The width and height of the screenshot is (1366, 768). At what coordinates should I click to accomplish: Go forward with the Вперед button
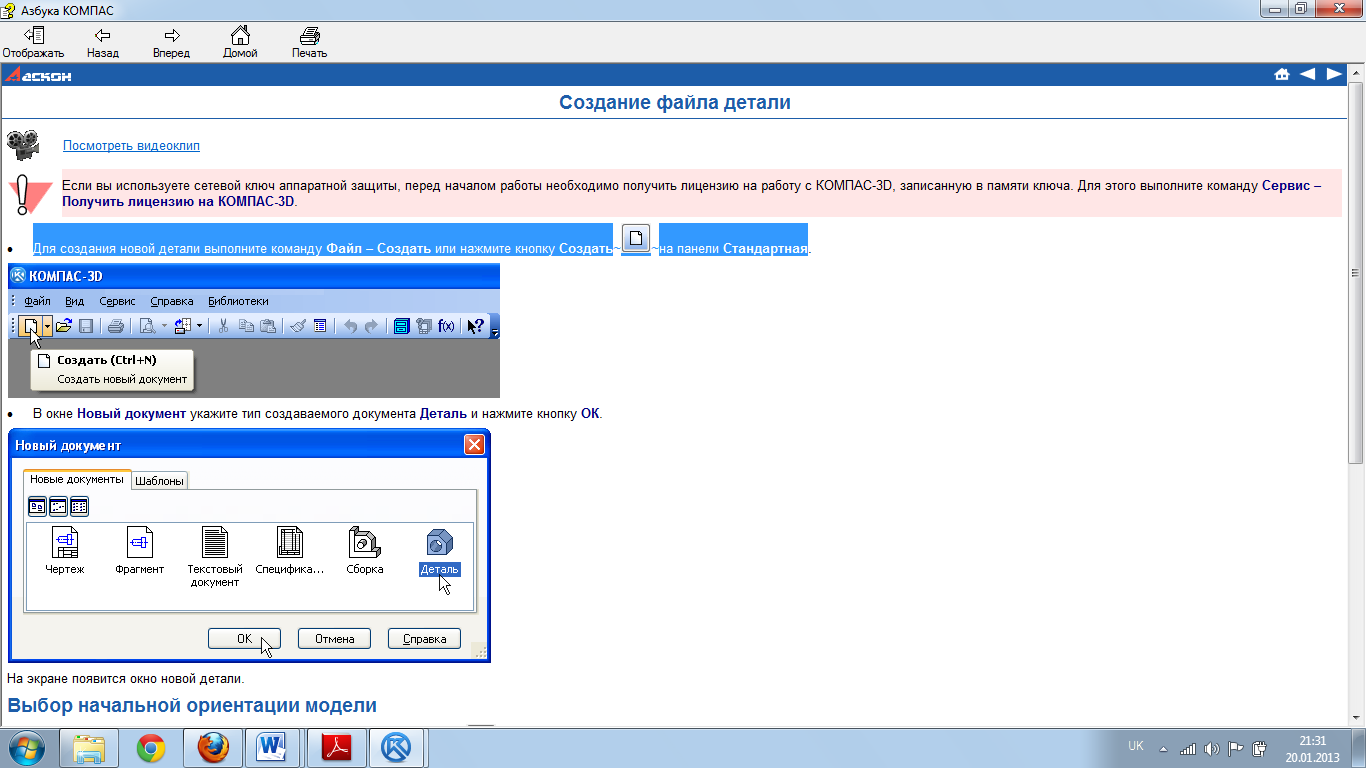171,42
